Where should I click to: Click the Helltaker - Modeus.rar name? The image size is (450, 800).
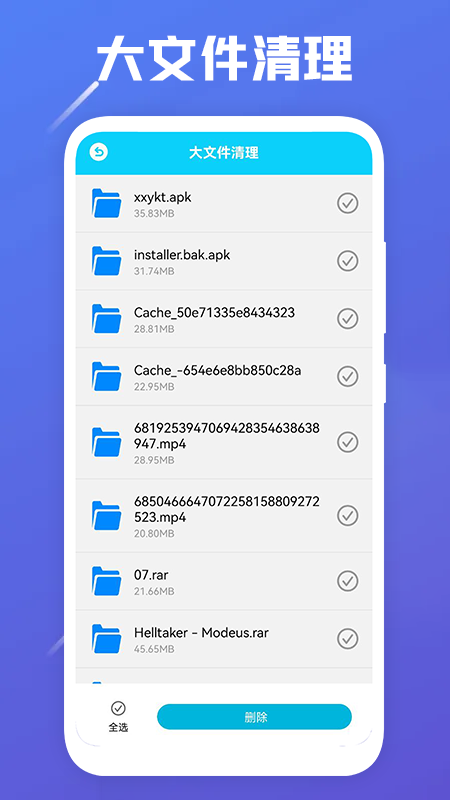click(201, 633)
